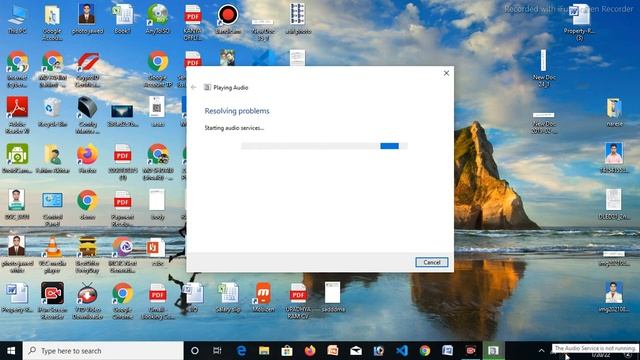Select the YTD Video Downloader shortcut
This screenshot has width=640, height=360.
pyautogui.click(x=87, y=301)
